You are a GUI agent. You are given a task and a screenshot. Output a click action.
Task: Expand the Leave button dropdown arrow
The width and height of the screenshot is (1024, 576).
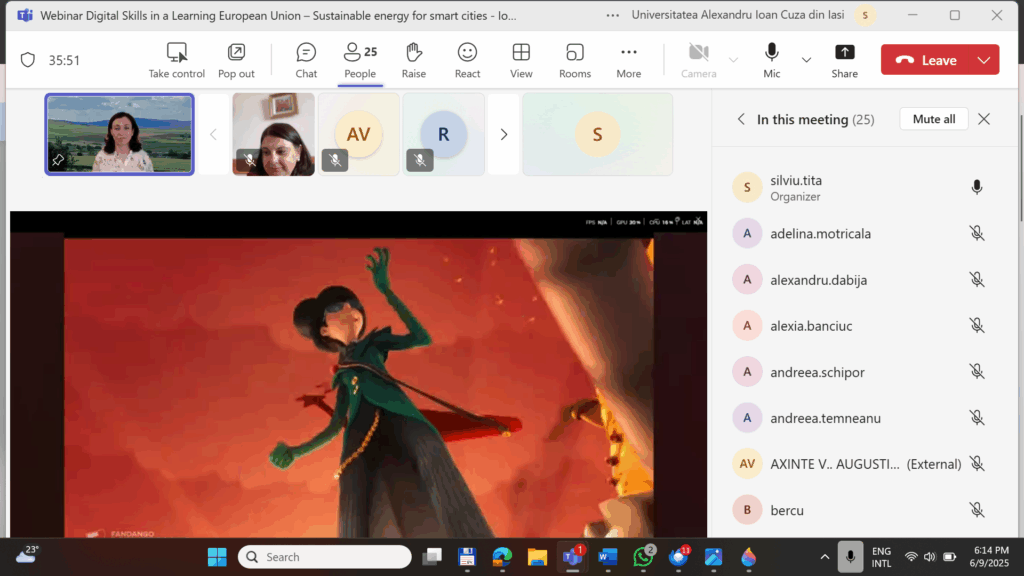[984, 60]
